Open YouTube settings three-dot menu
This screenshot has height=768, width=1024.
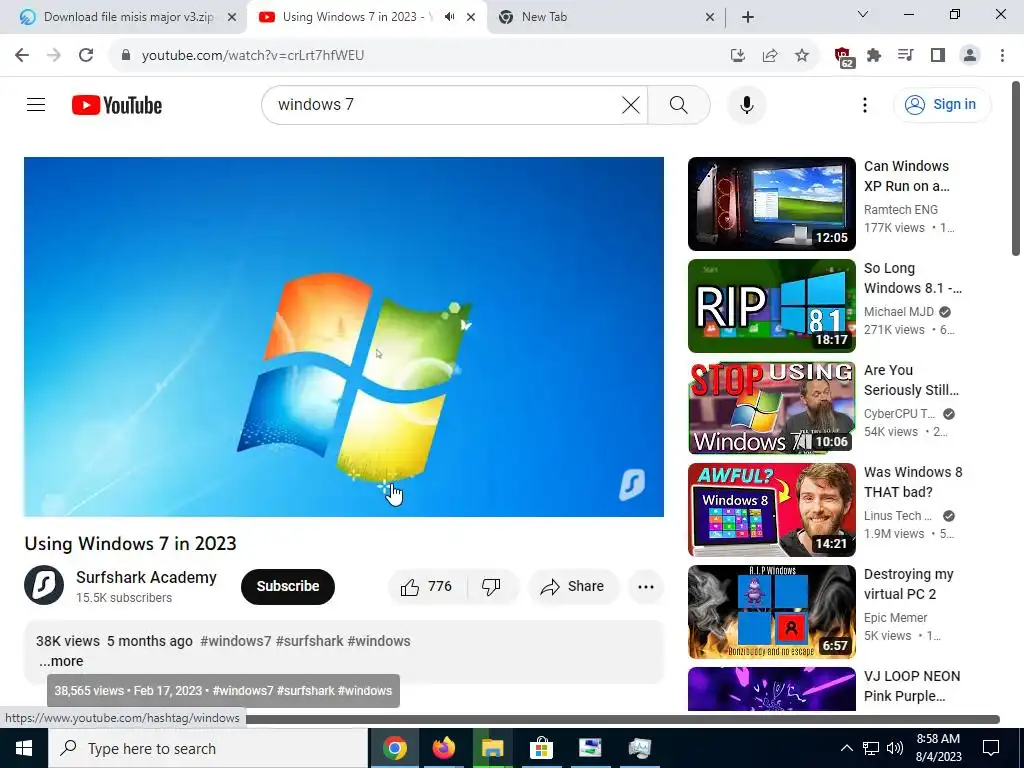click(865, 104)
